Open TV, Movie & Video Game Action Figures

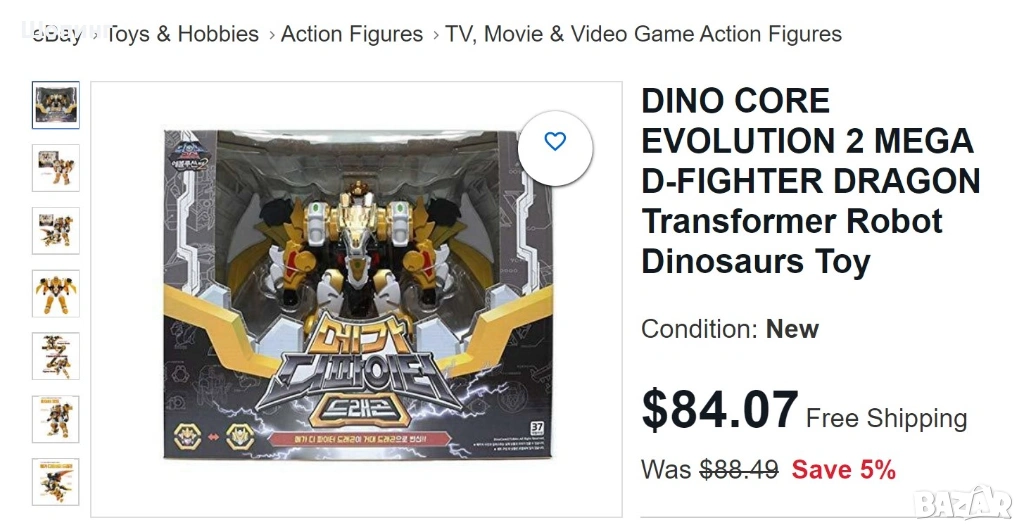click(x=643, y=34)
